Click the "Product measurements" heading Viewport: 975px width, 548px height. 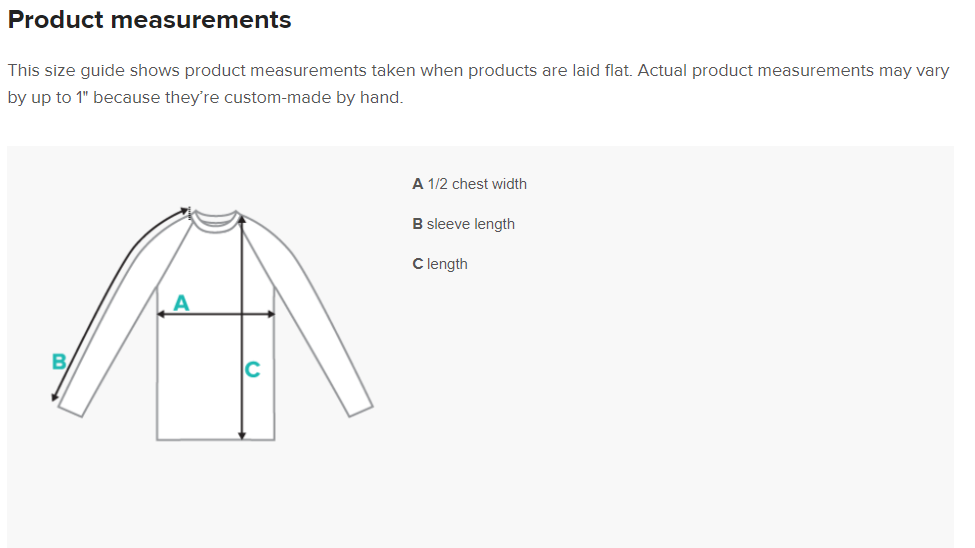point(150,20)
